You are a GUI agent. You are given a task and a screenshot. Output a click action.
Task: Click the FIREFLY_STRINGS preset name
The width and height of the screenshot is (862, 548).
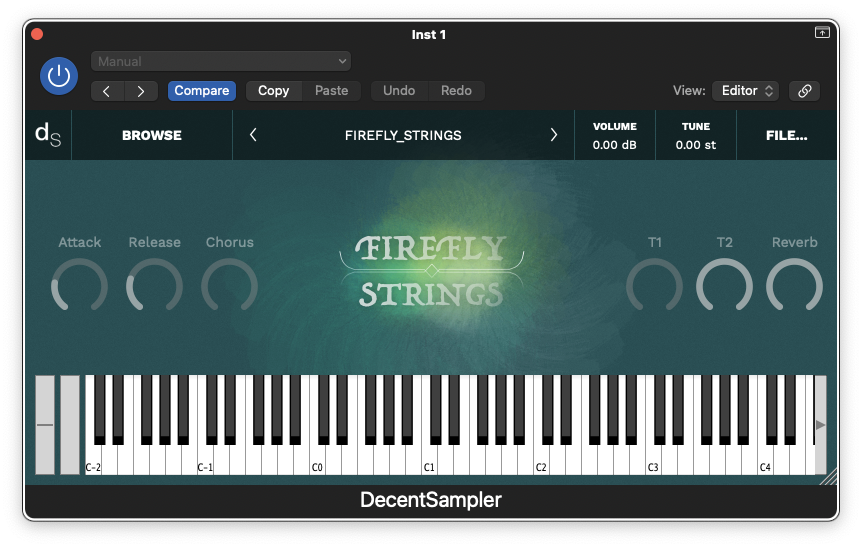403,135
